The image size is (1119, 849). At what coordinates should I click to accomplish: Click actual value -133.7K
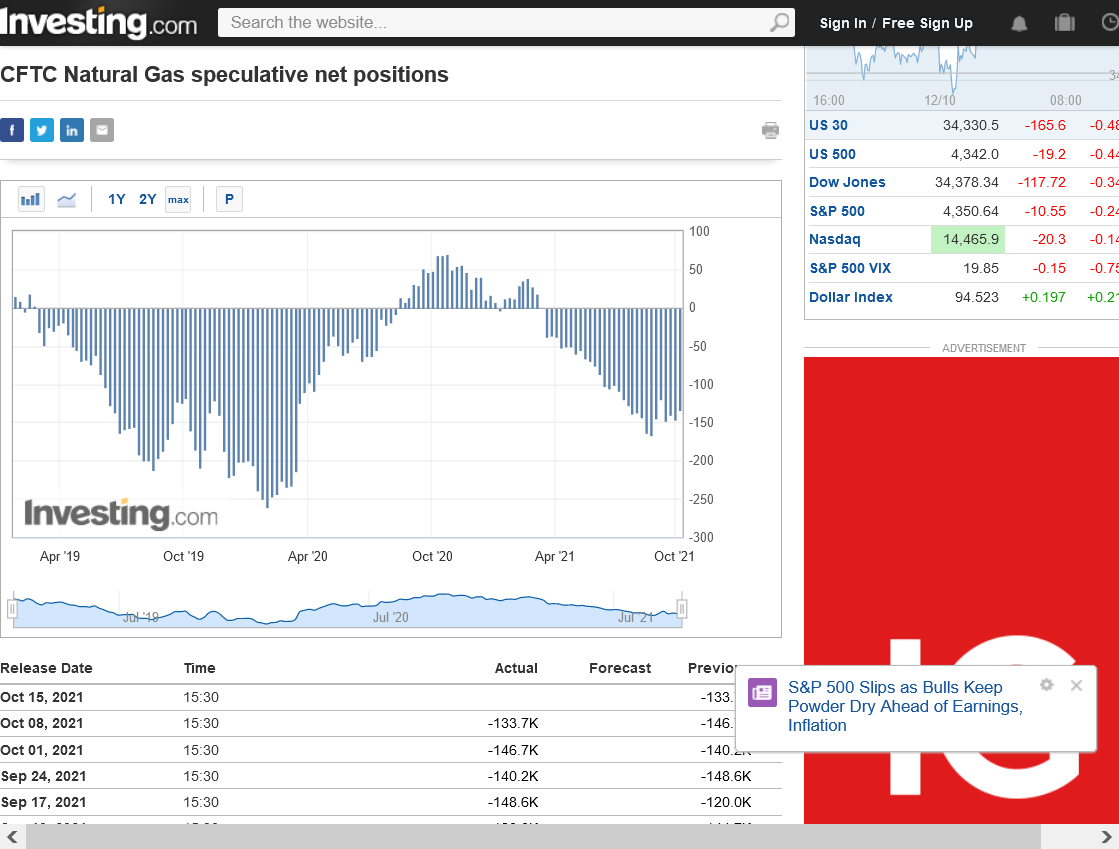click(x=513, y=723)
